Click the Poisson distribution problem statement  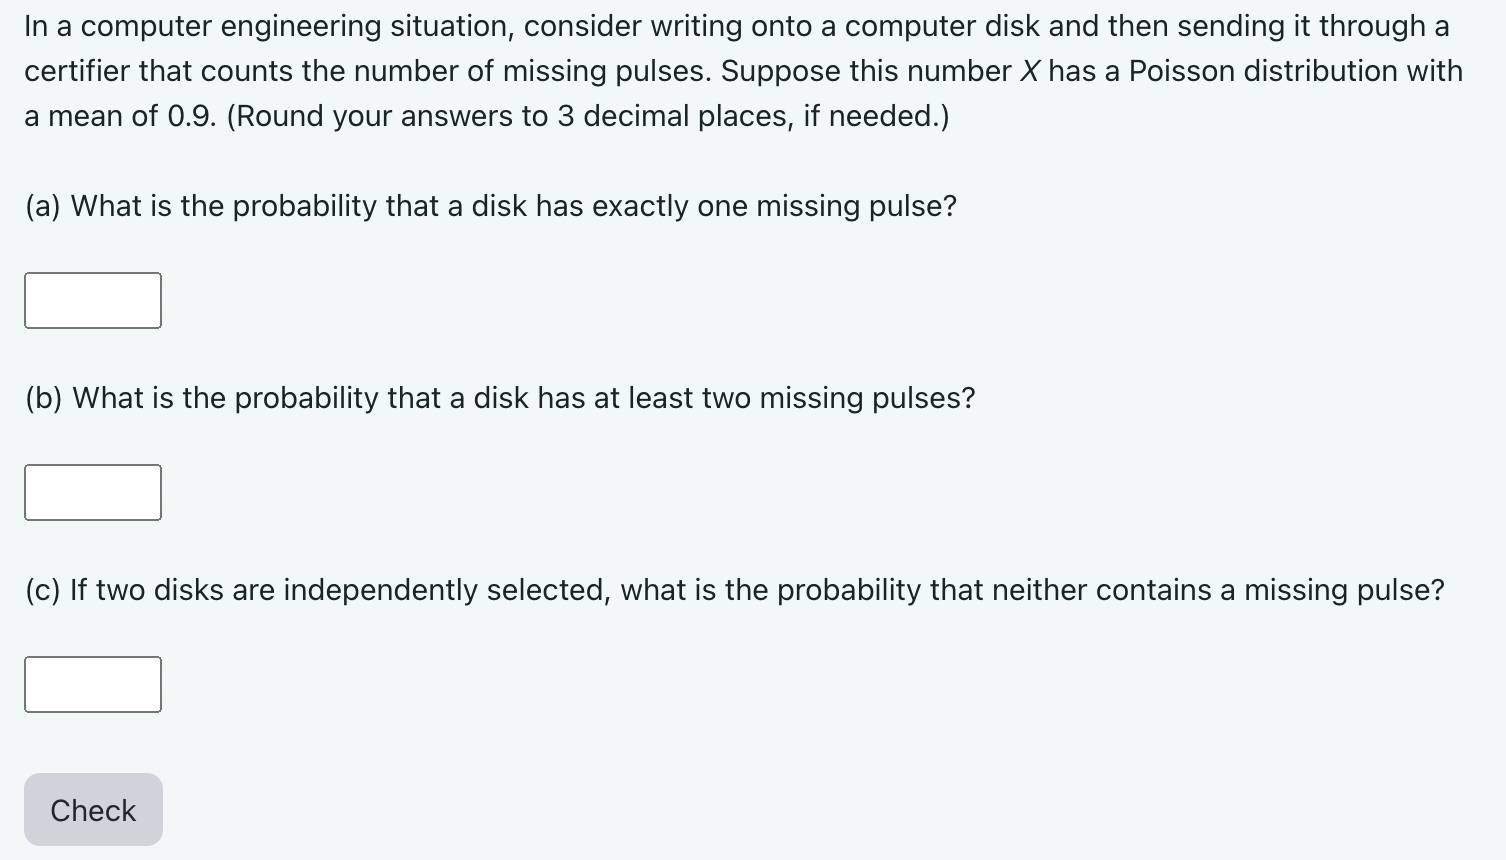pyautogui.click(x=744, y=70)
